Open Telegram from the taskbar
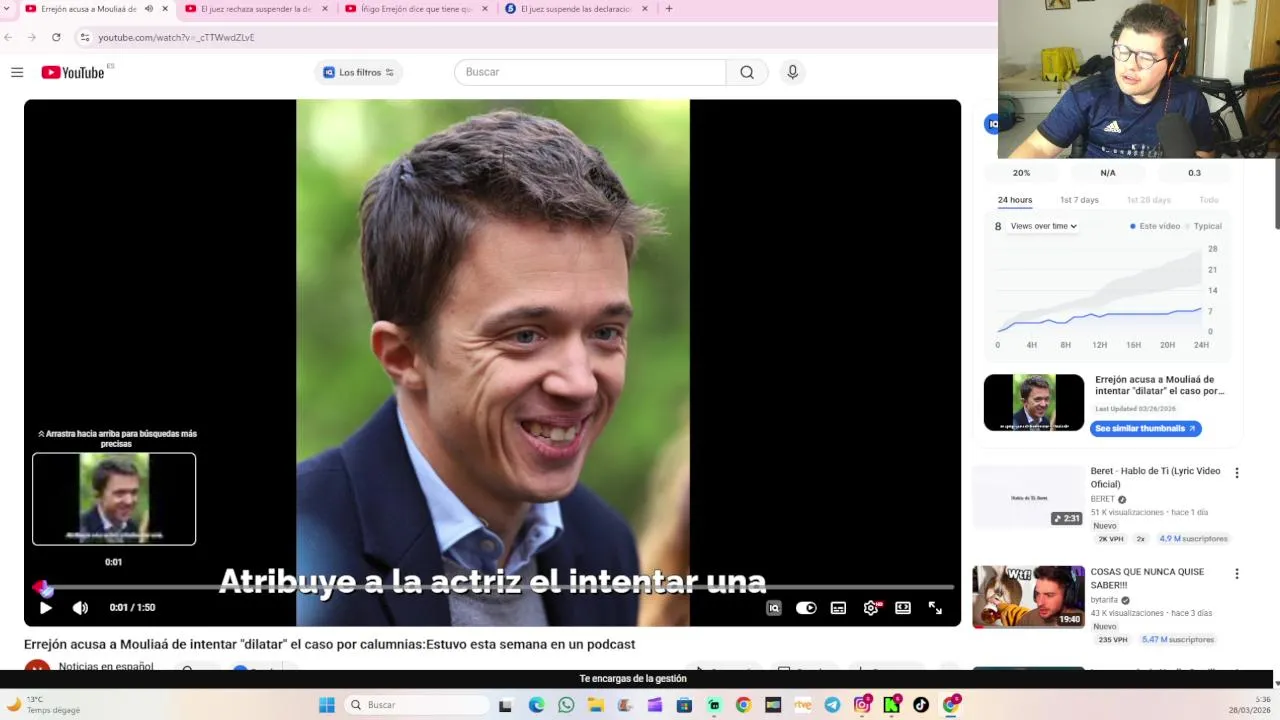Image resolution: width=1280 pixels, height=720 pixels. point(832,705)
